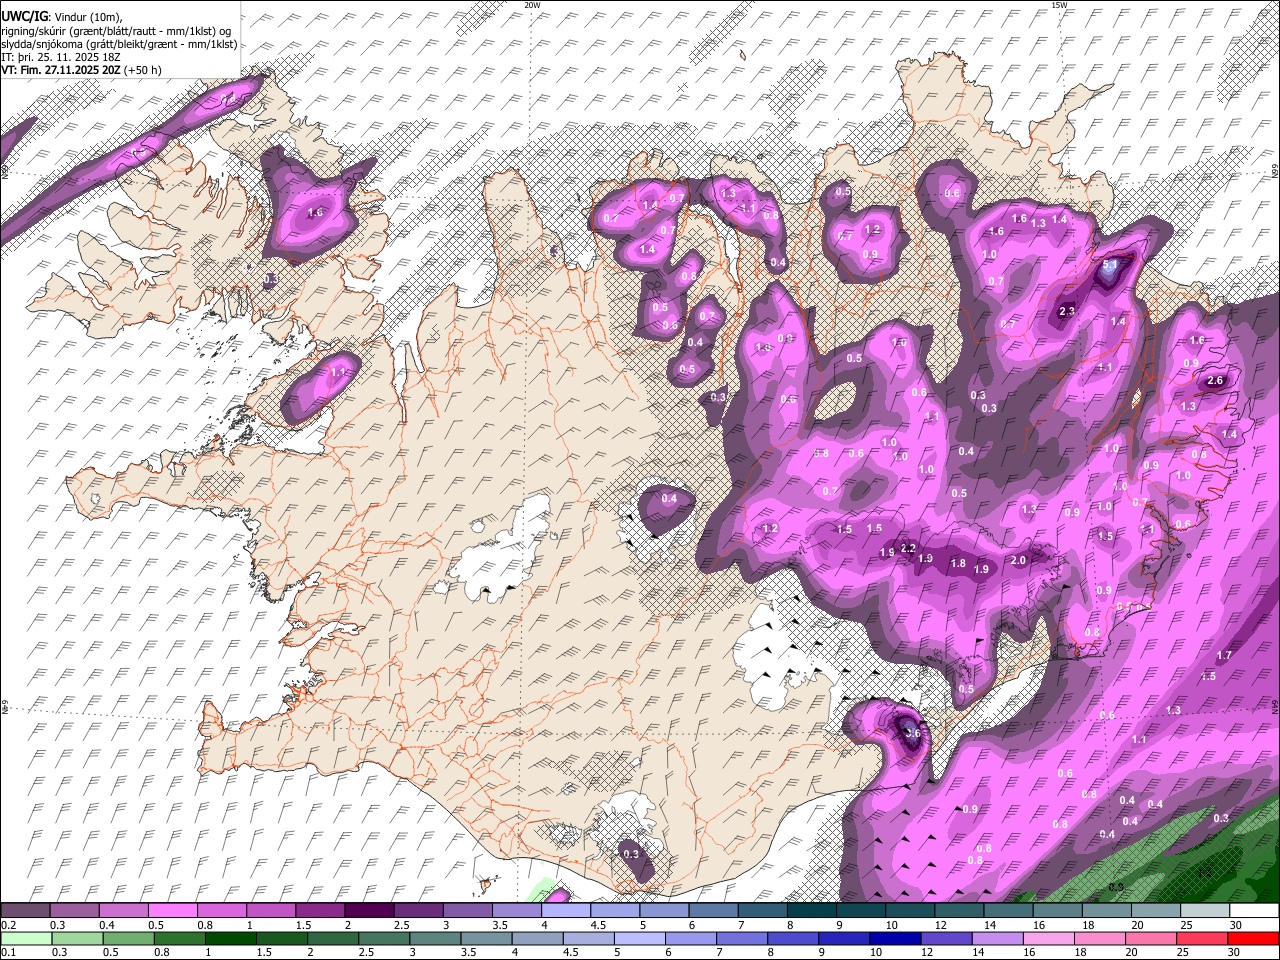Pick the 3 swatch in the green legend row
The width and height of the screenshot is (1280, 960).
point(436,938)
